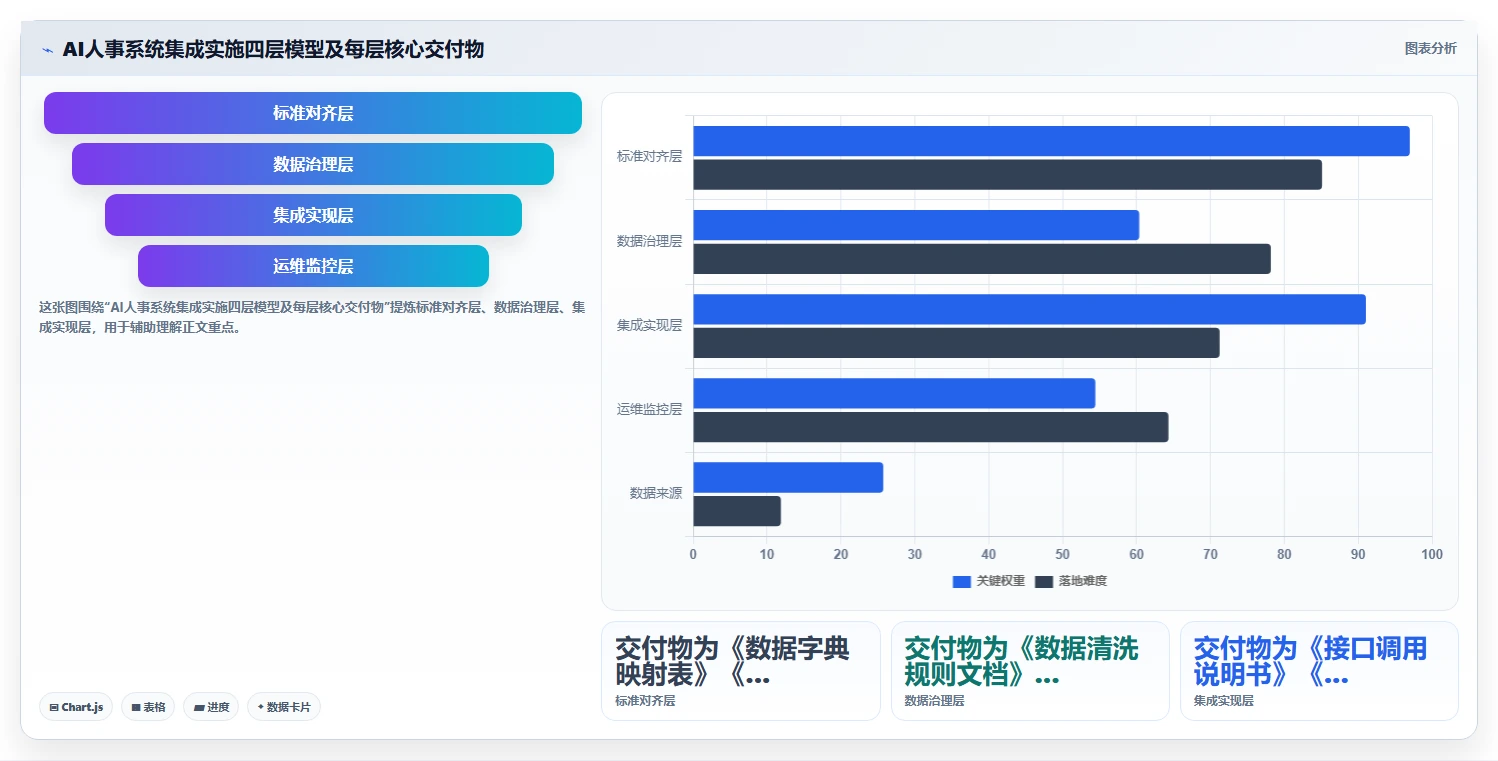Viewport: 1498px width, 761px height.
Task: Click the dark 落地难度 legend color box
Action: (x=1044, y=581)
